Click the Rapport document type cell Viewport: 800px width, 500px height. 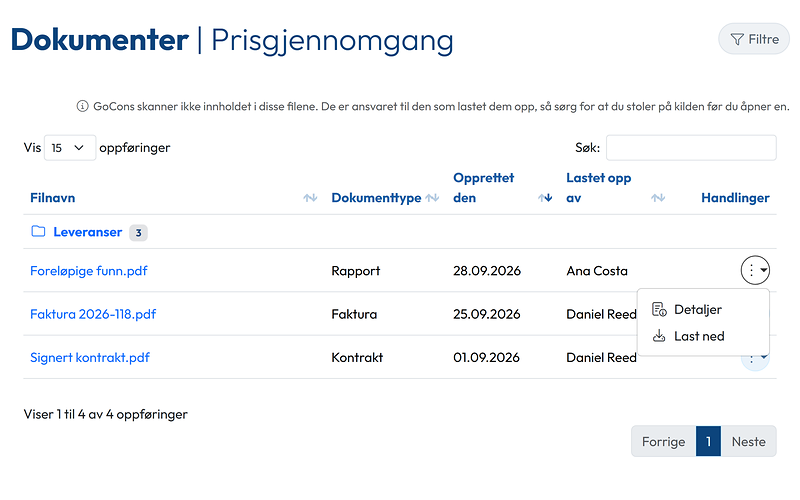click(x=356, y=270)
